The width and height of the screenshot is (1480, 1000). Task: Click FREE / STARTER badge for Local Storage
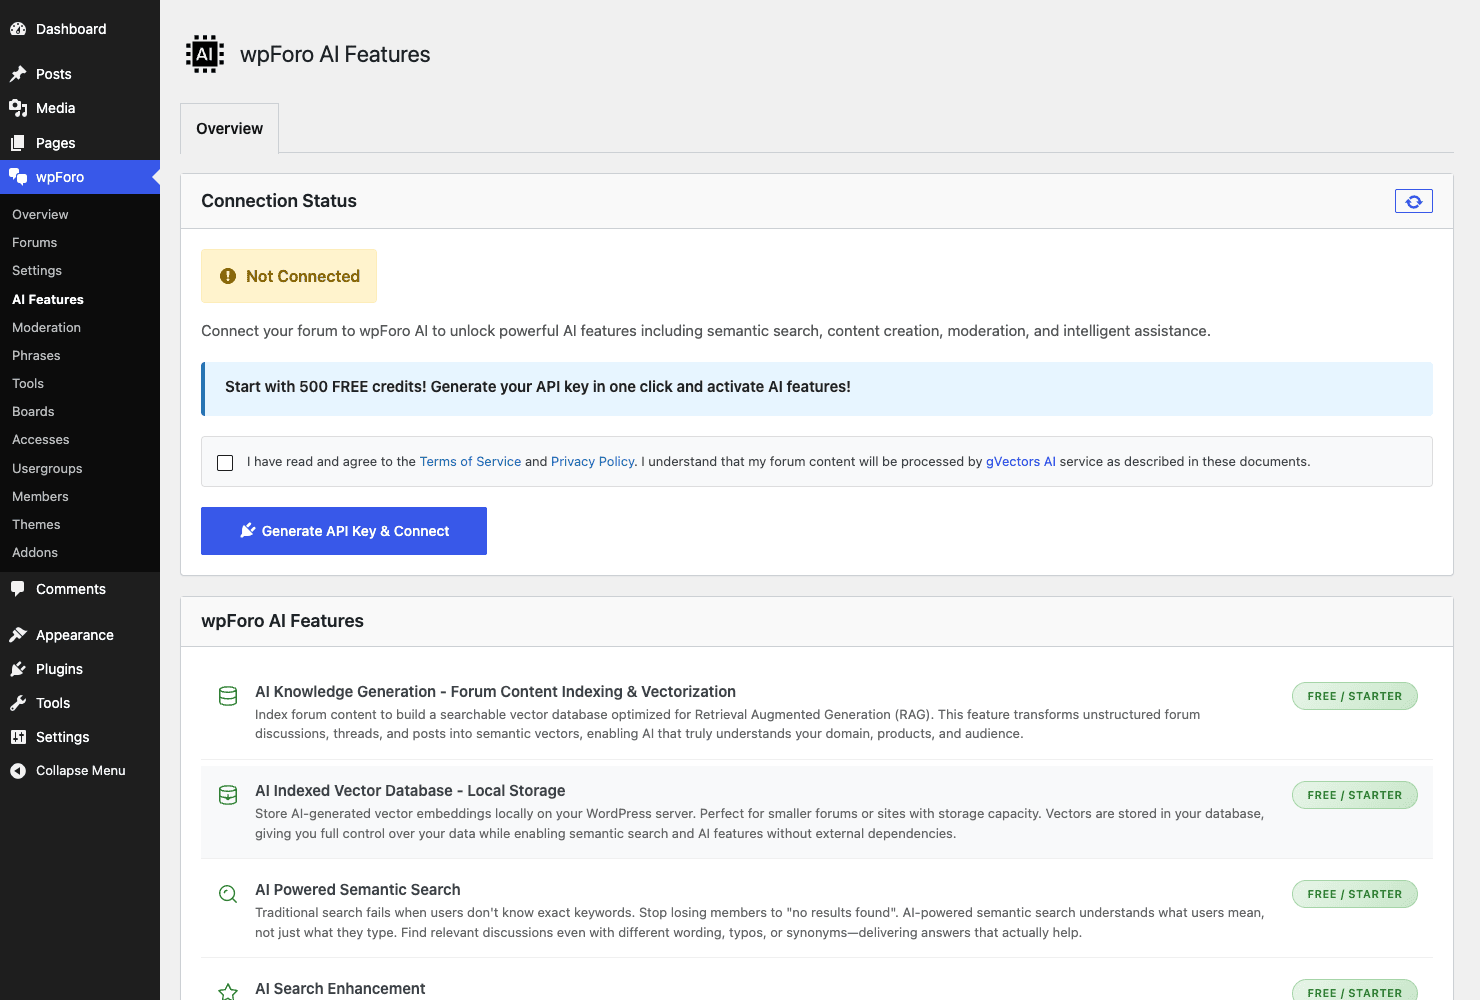tap(1355, 795)
